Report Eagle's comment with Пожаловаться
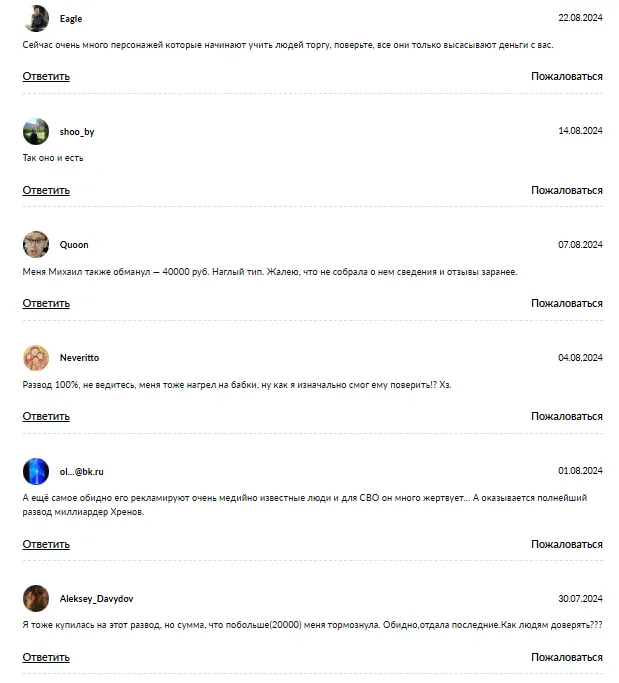 coord(567,77)
